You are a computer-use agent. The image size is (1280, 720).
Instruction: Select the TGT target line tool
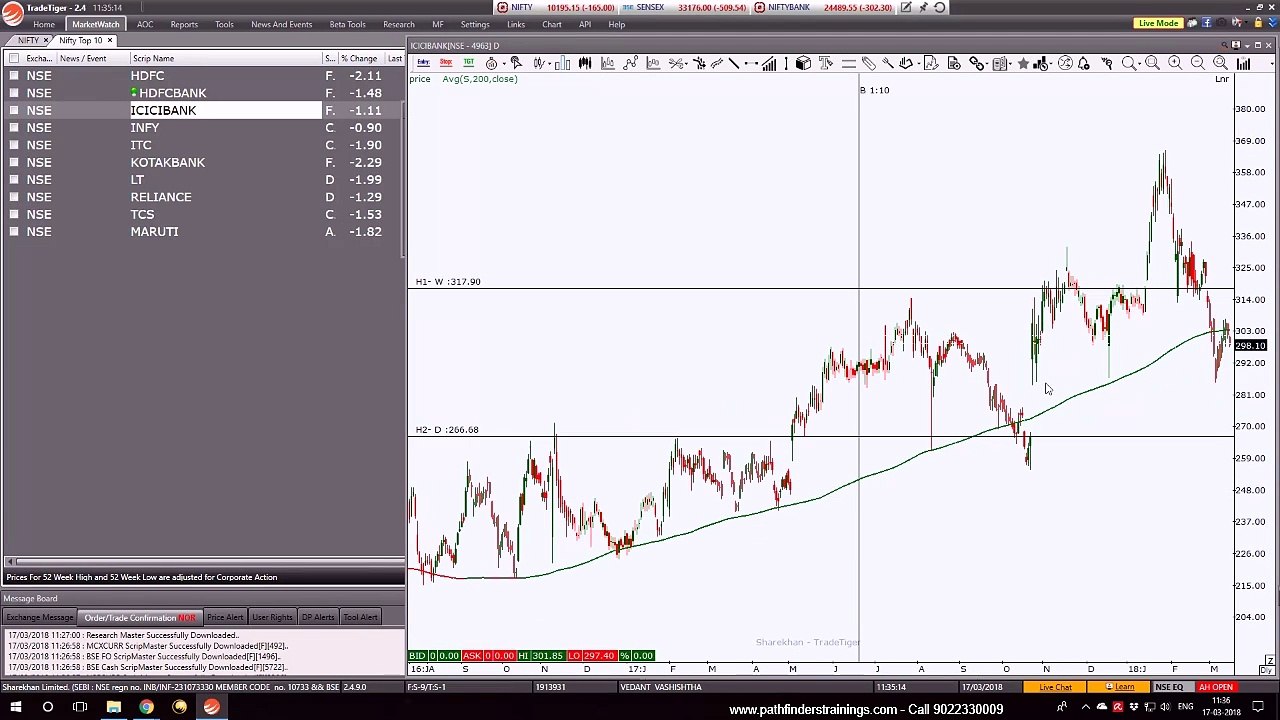click(468, 63)
